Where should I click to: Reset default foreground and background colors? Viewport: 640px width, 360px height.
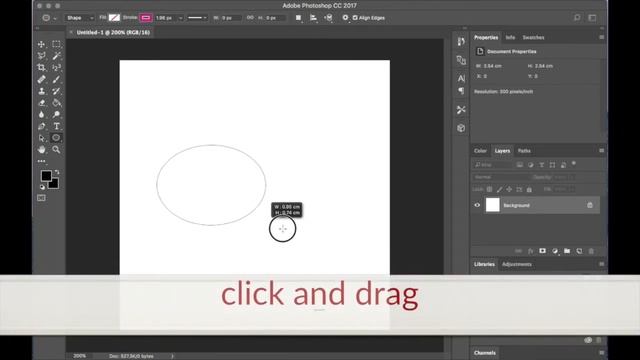(x=42, y=187)
